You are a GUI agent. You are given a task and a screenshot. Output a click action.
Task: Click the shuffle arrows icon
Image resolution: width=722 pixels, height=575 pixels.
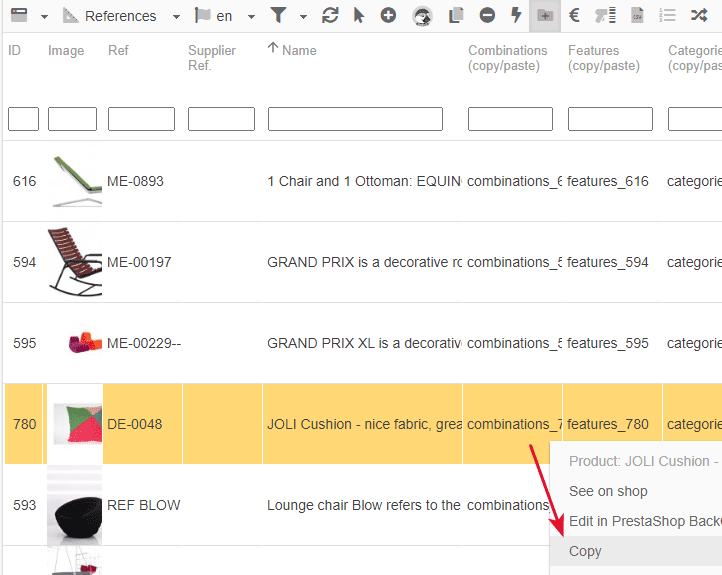point(699,16)
